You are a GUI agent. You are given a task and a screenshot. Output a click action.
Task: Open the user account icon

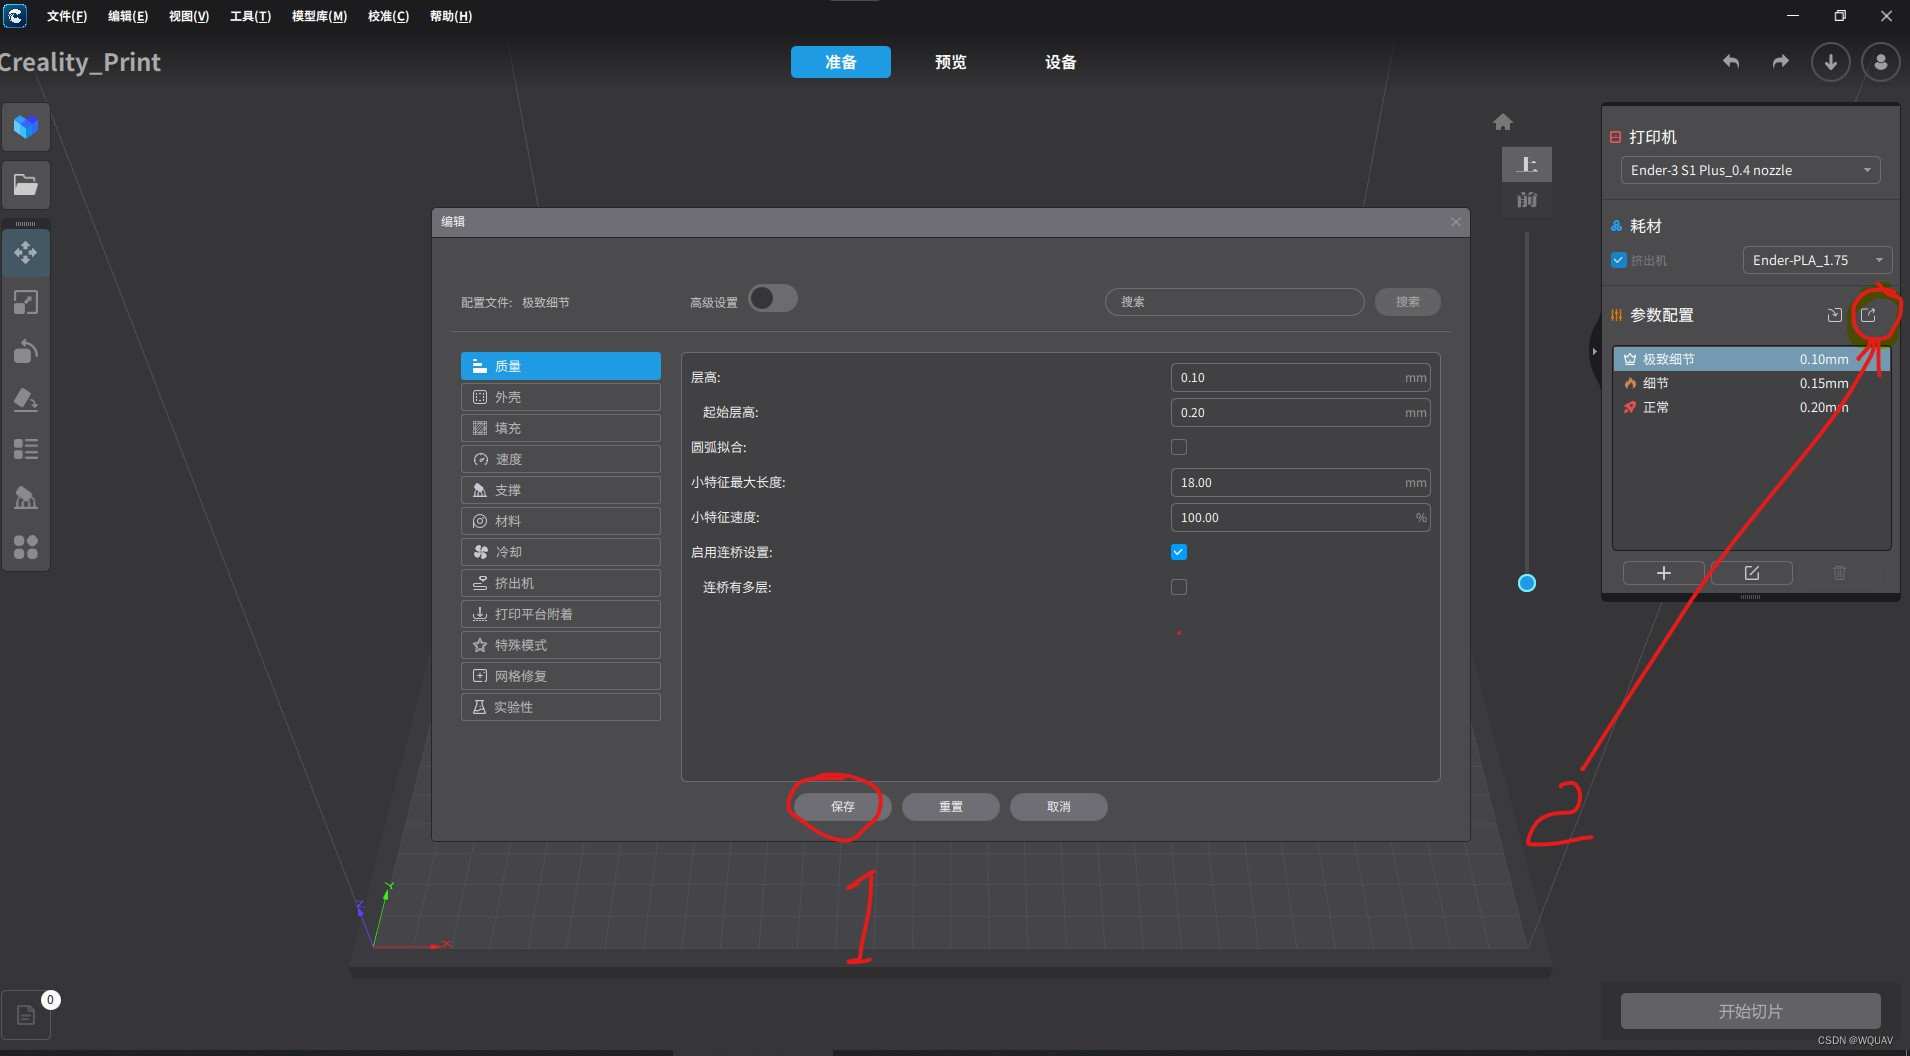(1881, 62)
